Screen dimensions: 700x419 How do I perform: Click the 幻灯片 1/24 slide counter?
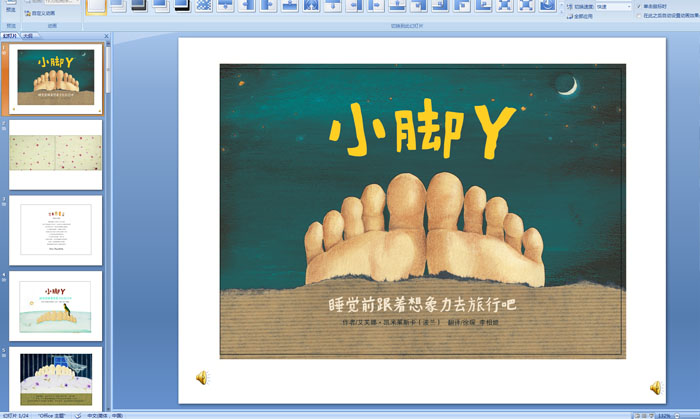(x=16, y=415)
